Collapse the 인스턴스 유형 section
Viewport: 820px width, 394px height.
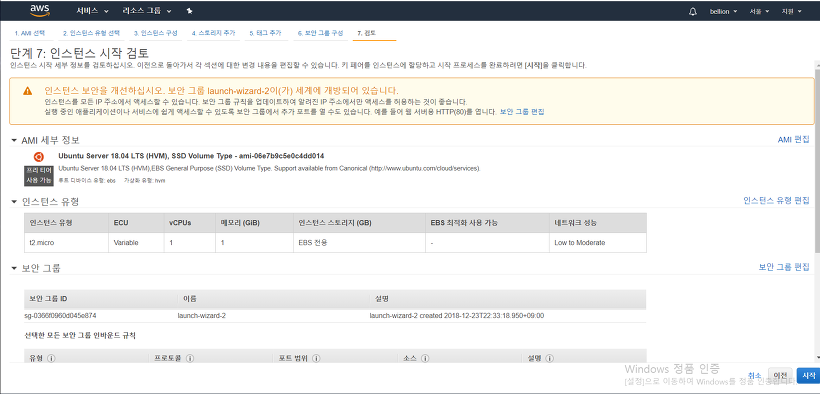point(14,201)
